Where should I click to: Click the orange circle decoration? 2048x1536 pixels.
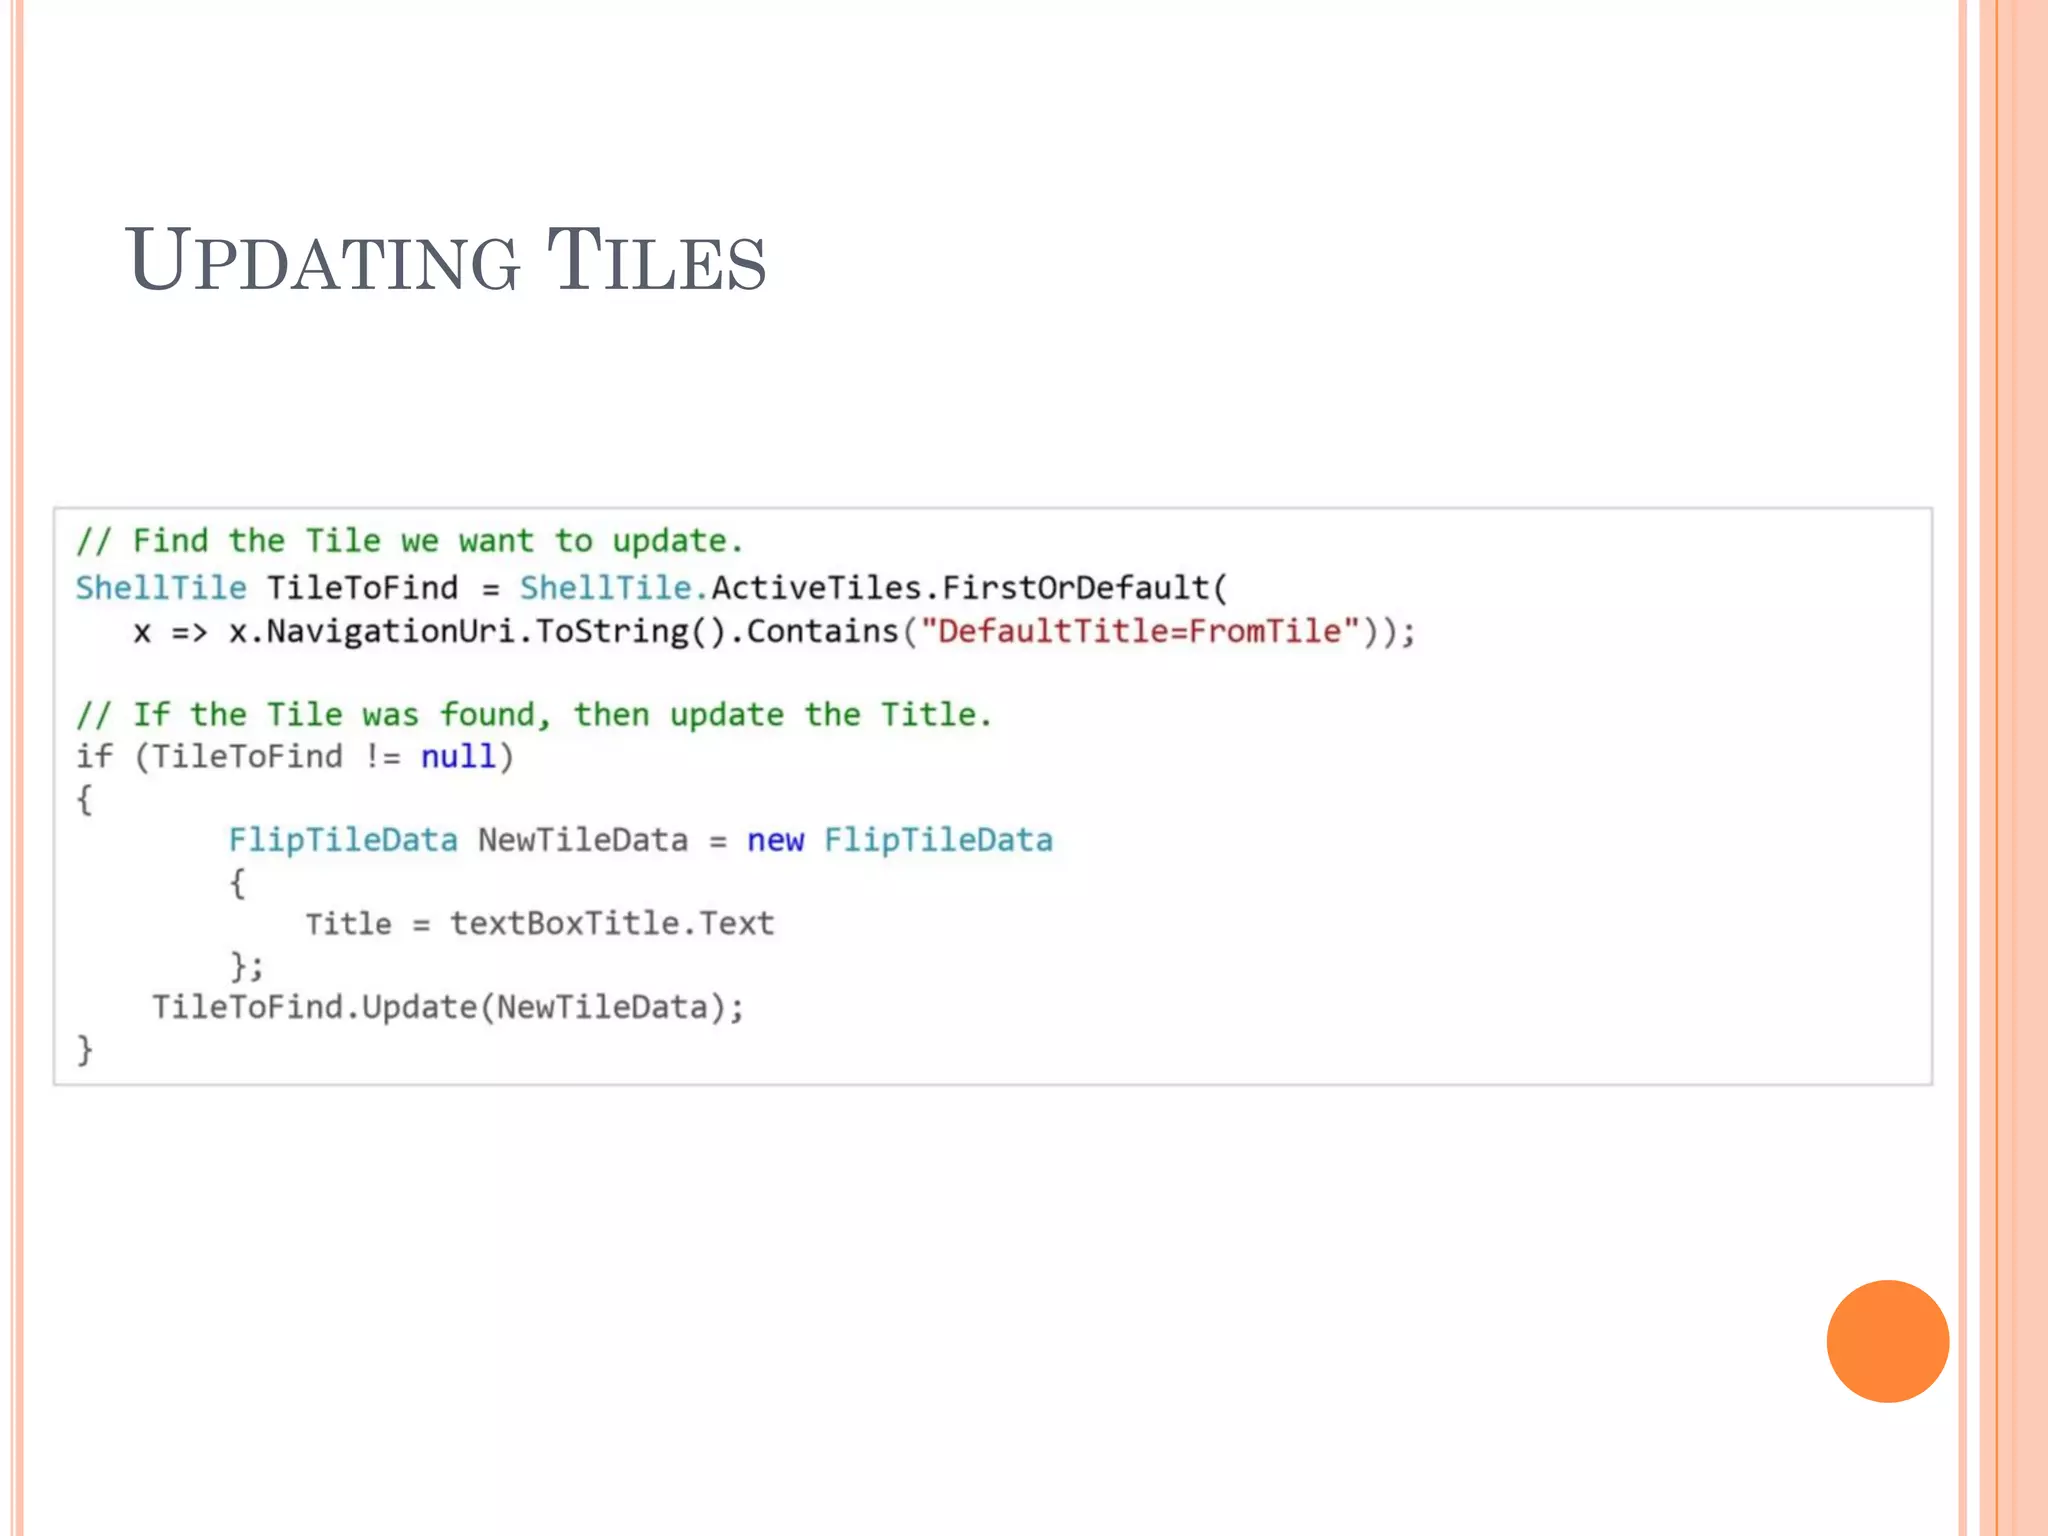click(1887, 1341)
